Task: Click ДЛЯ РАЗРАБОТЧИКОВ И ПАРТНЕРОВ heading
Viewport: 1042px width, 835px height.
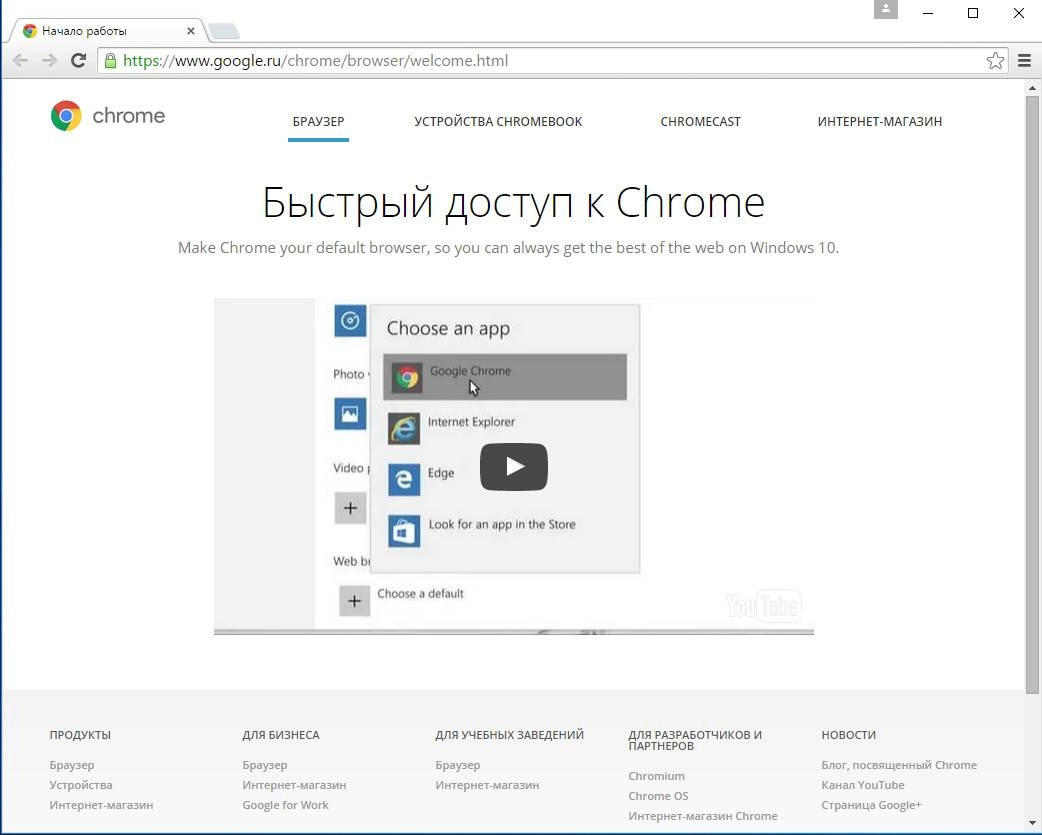Action: (x=694, y=740)
